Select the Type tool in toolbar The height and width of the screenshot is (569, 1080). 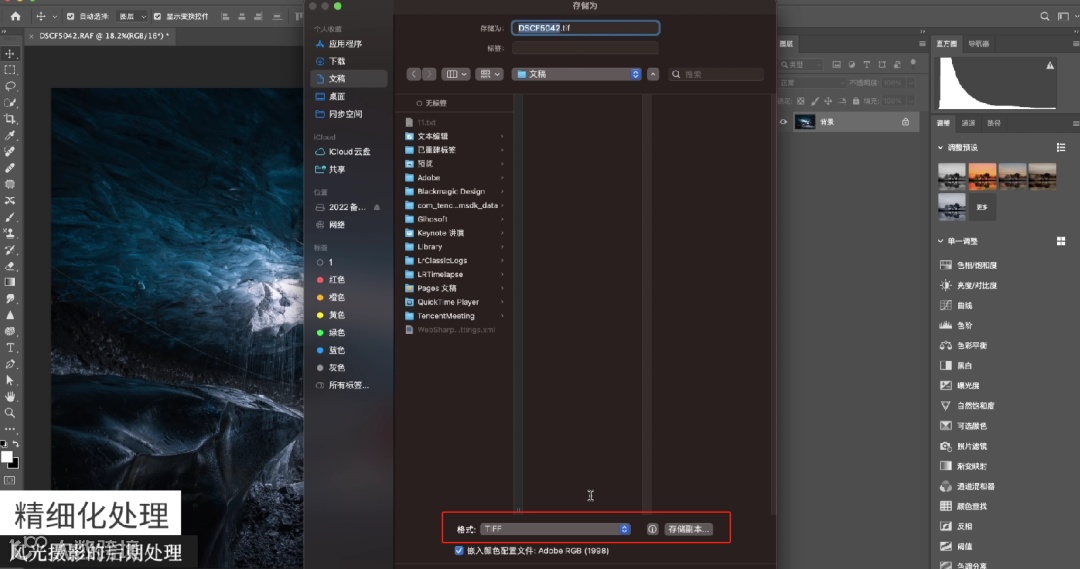click(x=10, y=347)
